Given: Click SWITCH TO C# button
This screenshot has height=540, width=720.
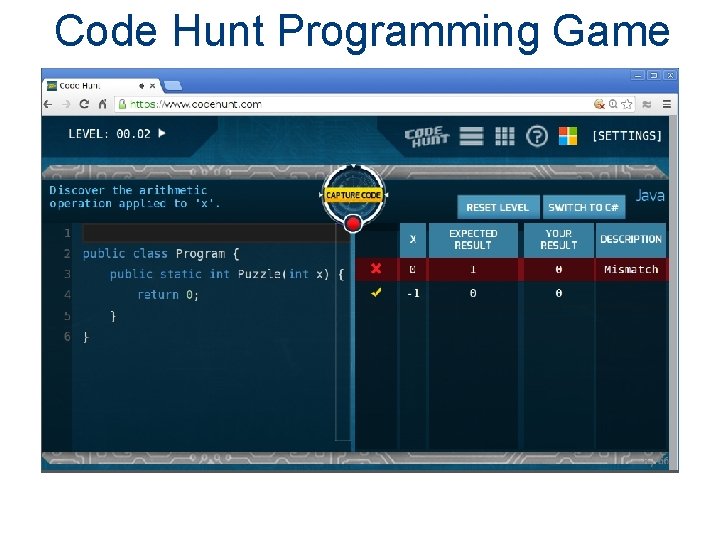Looking at the screenshot, I should coord(584,208).
